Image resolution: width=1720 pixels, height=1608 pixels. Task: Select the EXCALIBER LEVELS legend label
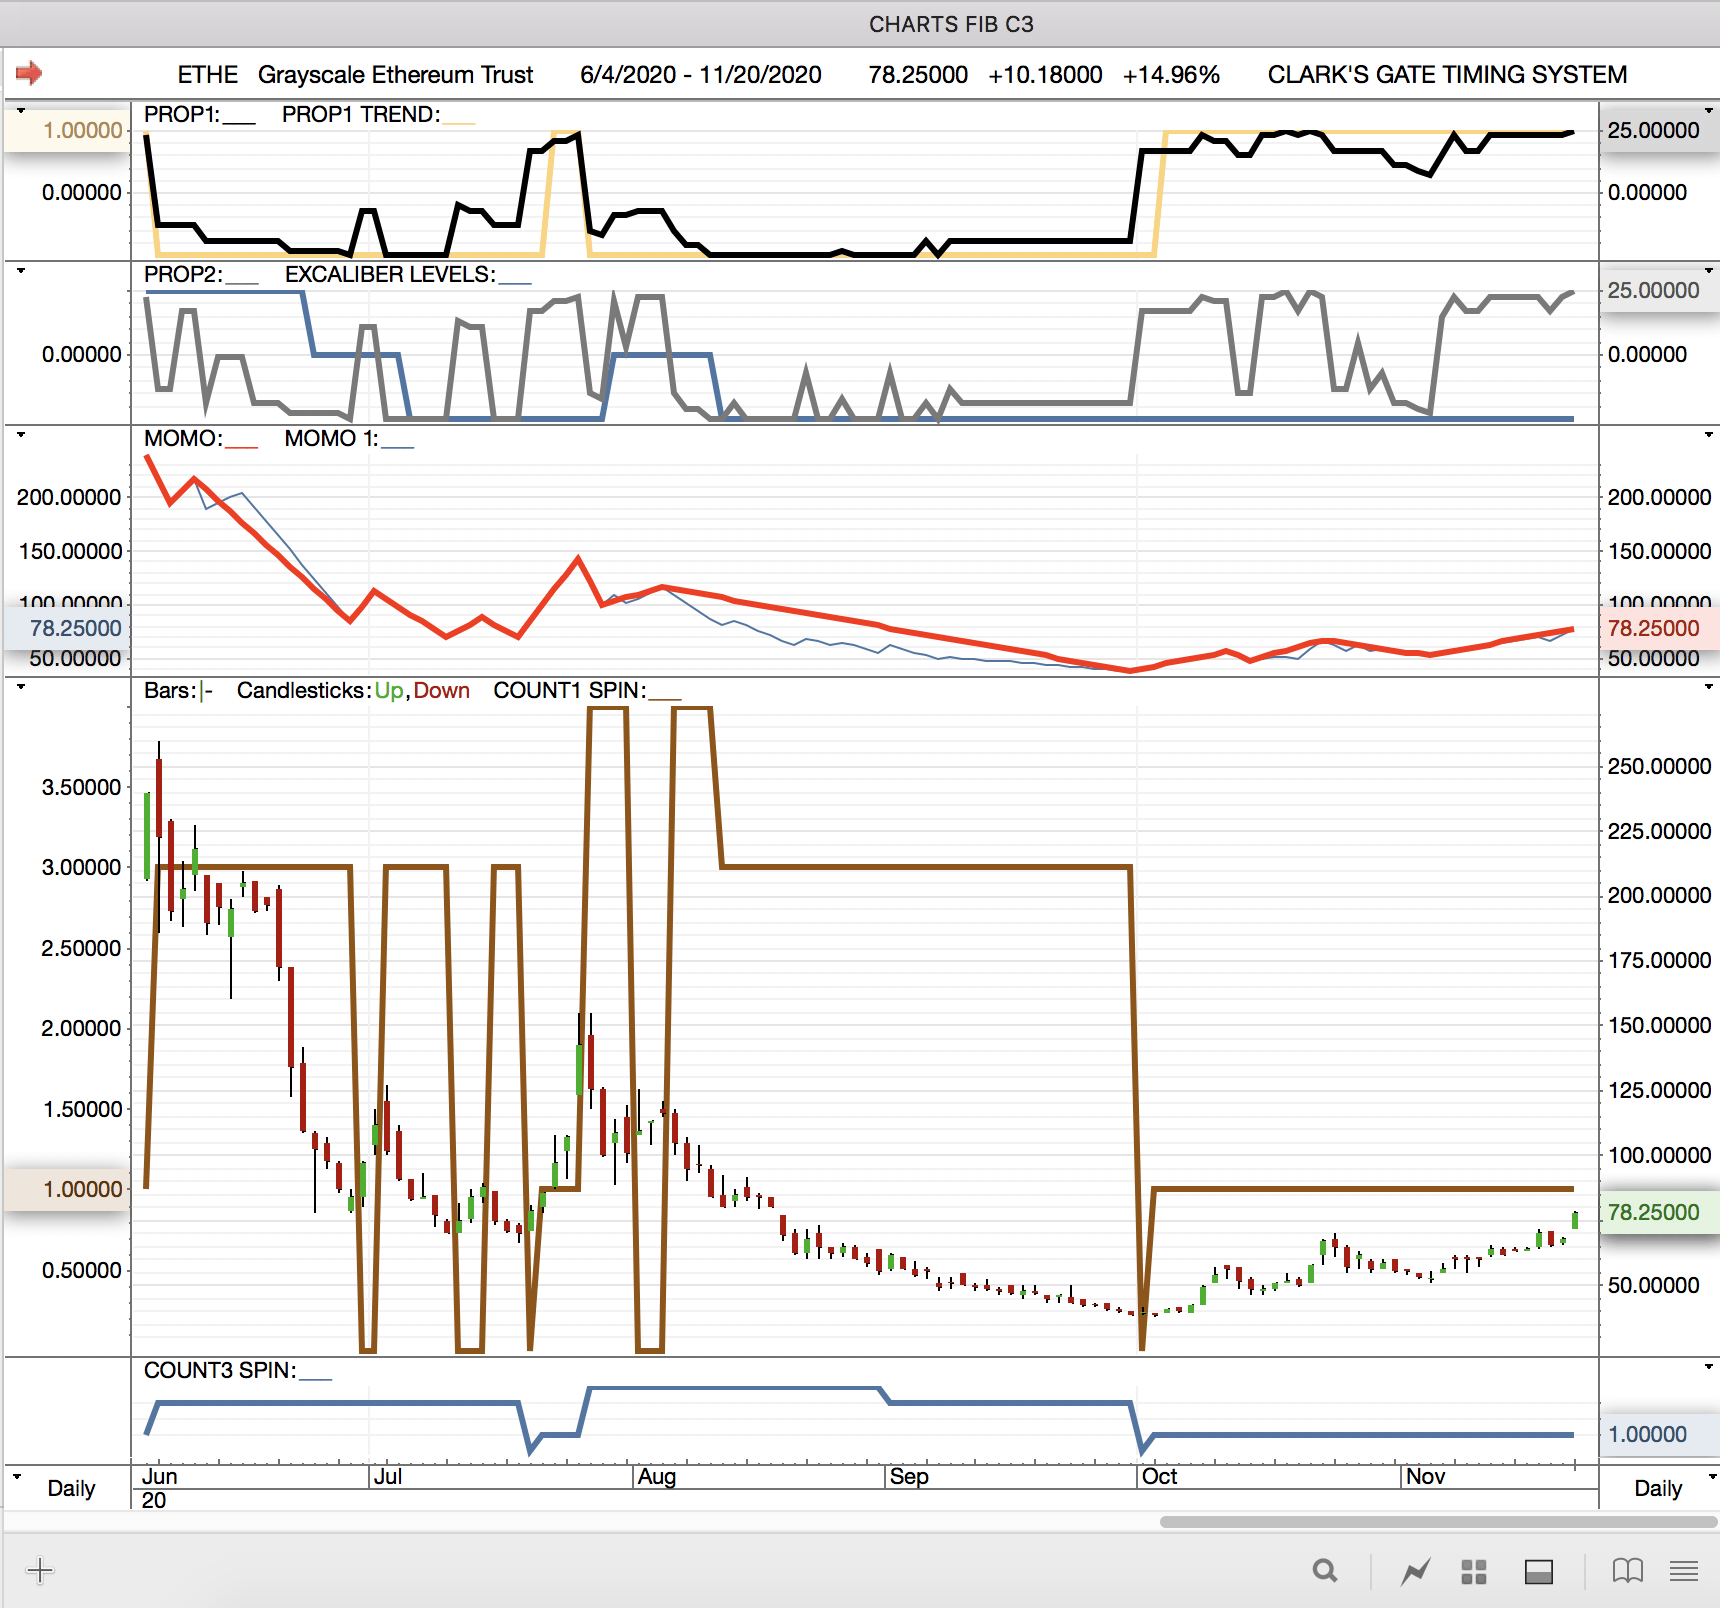click(x=389, y=274)
